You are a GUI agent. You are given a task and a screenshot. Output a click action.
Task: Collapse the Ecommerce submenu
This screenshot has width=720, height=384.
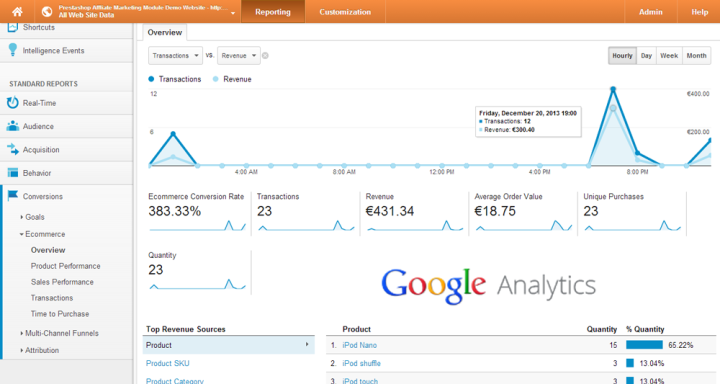point(43,234)
